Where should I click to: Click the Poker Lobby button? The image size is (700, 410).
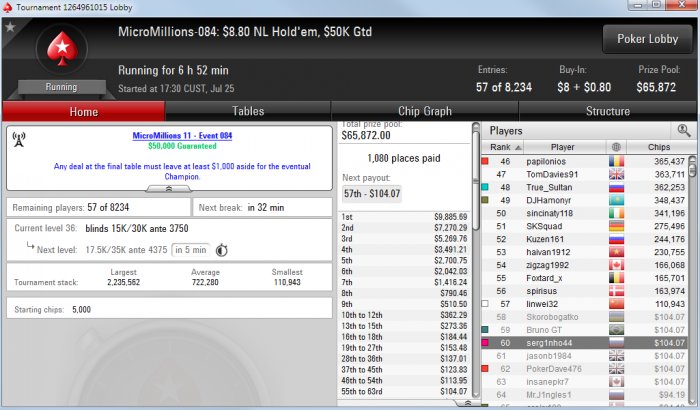point(647,39)
